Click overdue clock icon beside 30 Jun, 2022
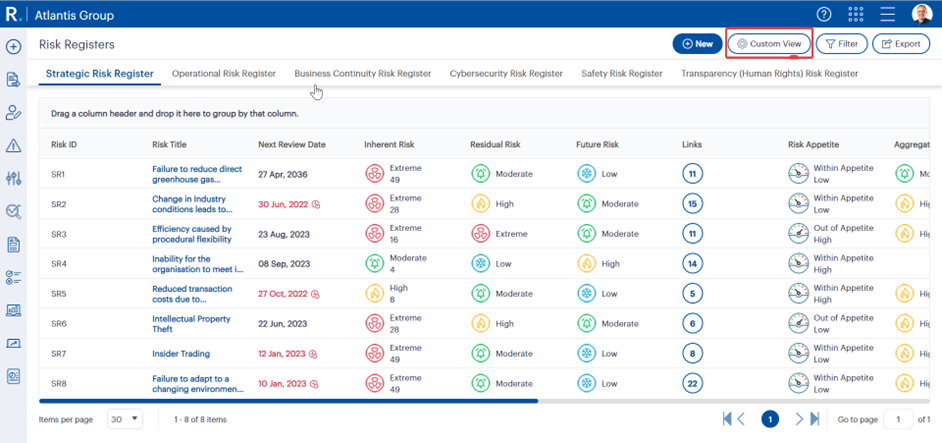Image resolution: width=942 pixels, height=443 pixels. pos(316,204)
